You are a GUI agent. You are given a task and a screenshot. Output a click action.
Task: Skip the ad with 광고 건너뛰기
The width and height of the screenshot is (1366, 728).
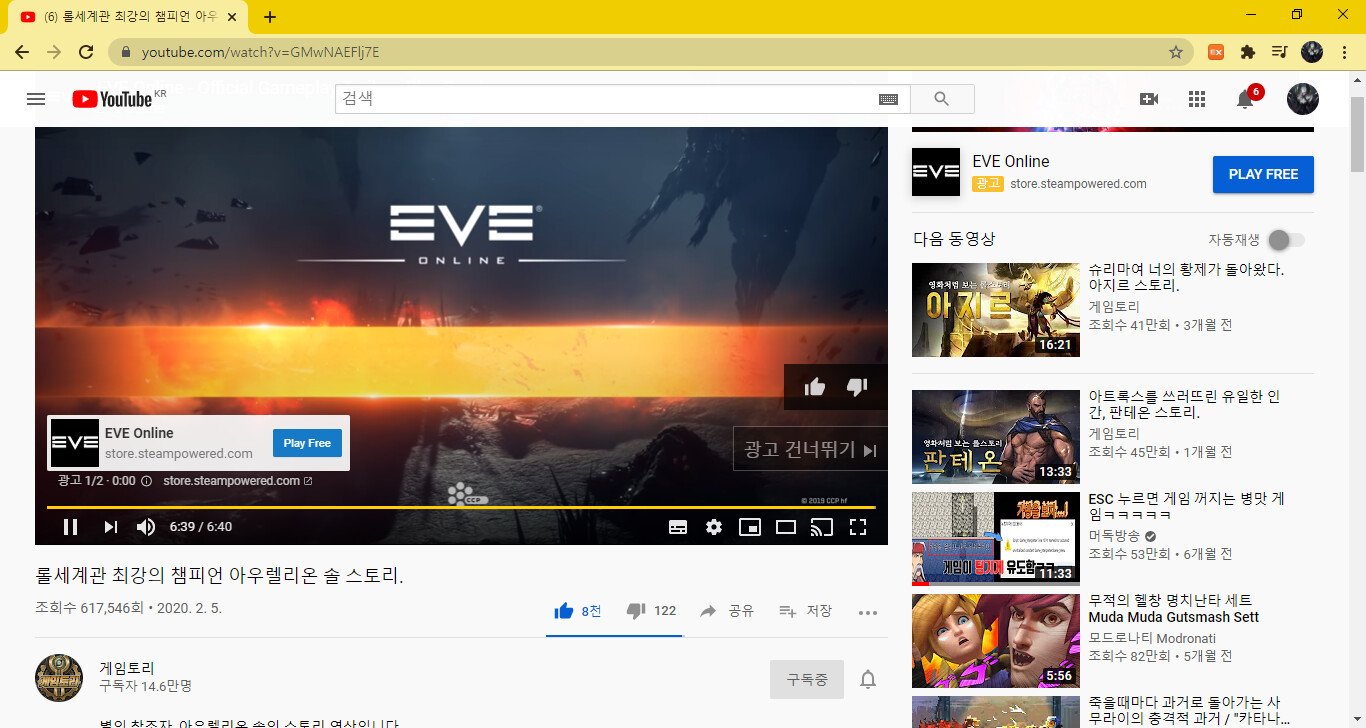tap(810, 450)
